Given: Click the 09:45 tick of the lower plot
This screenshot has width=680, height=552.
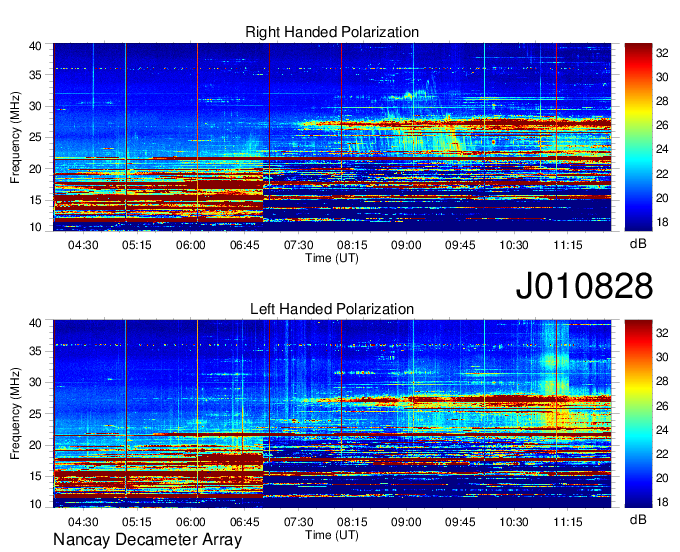Looking at the screenshot, I should click(460, 522).
